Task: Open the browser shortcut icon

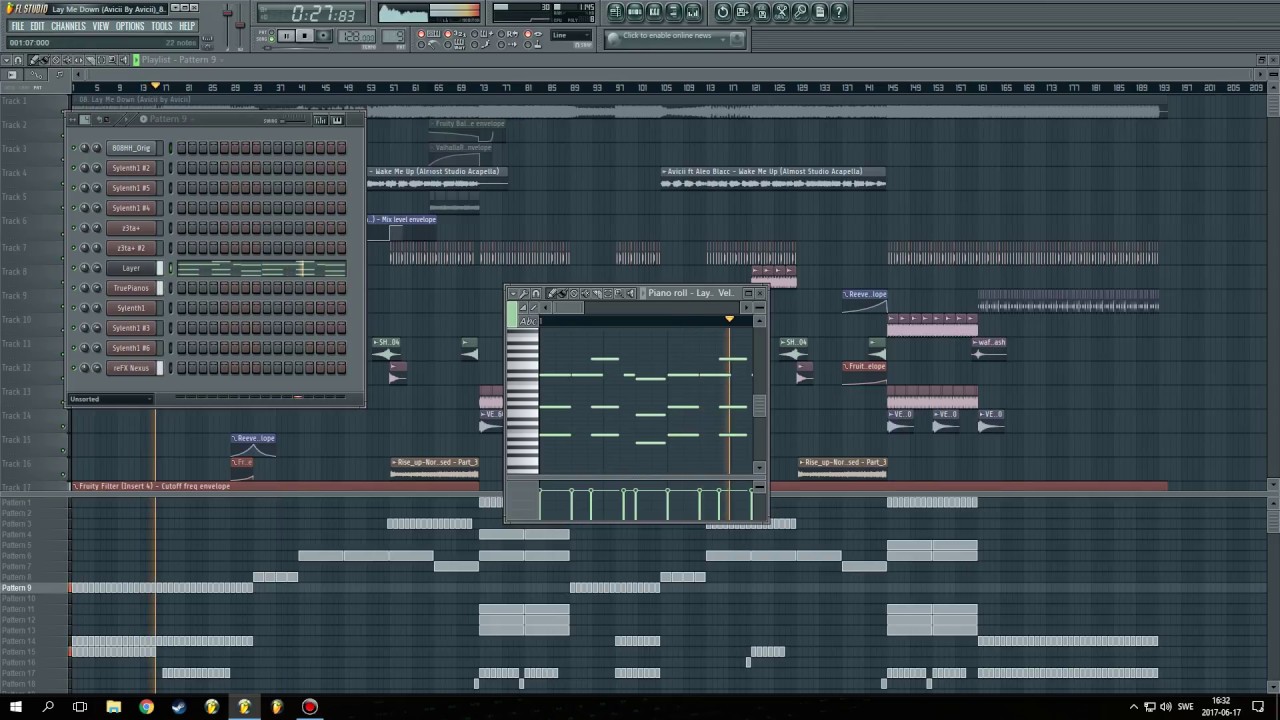Action: 673,12
